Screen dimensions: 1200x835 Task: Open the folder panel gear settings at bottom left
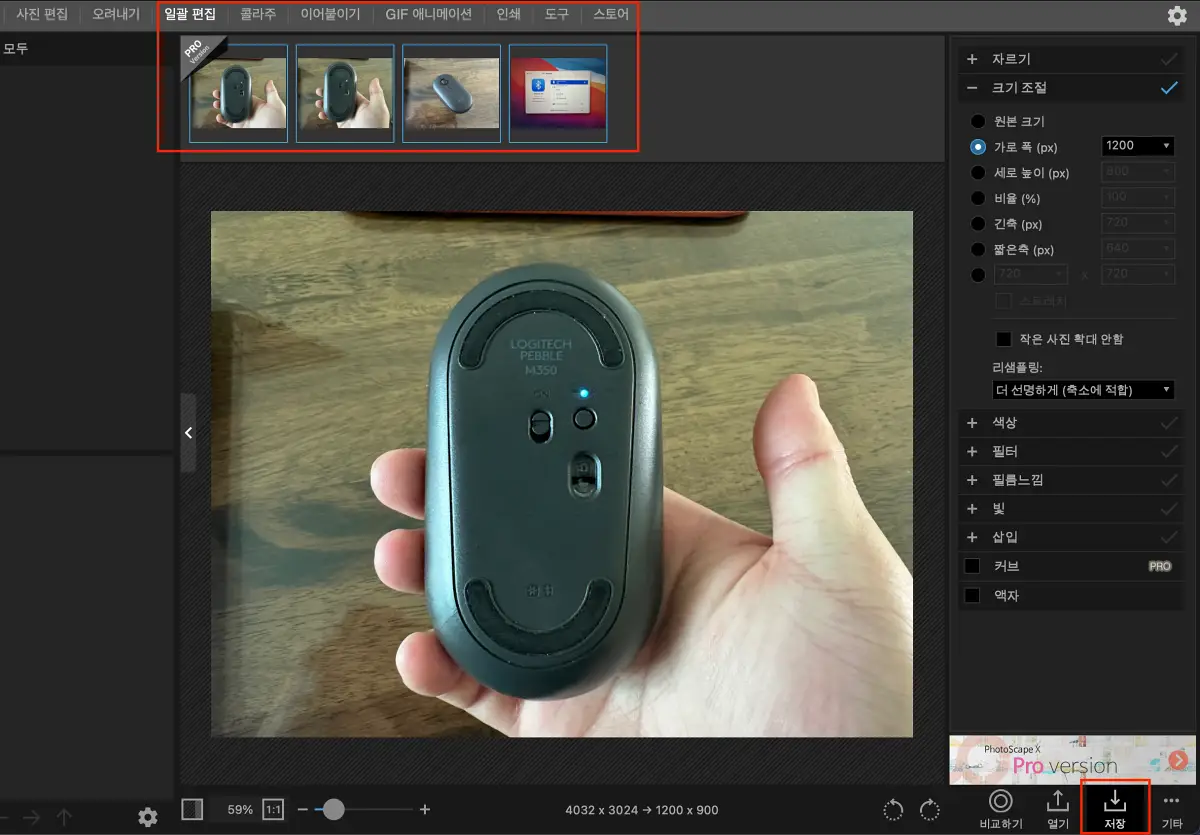tap(148, 817)
